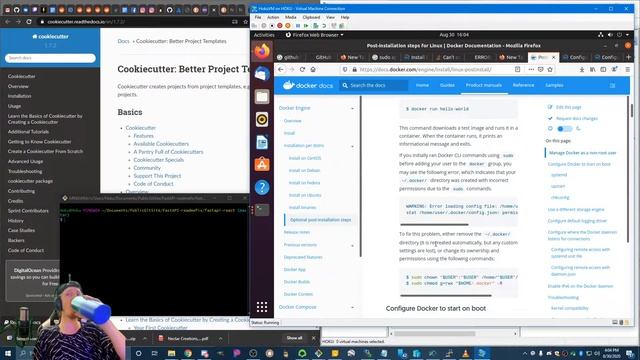Open the View menu of the VM window

point(330,17)
